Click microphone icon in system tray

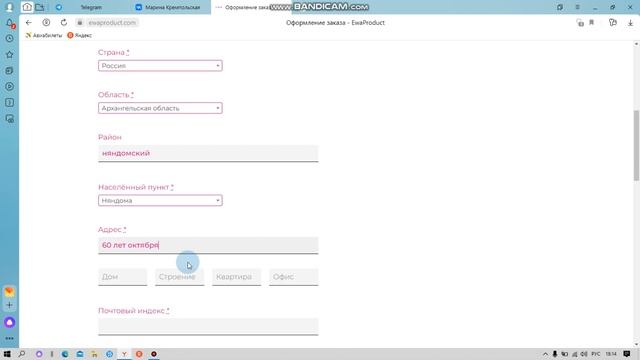point(555,354)
